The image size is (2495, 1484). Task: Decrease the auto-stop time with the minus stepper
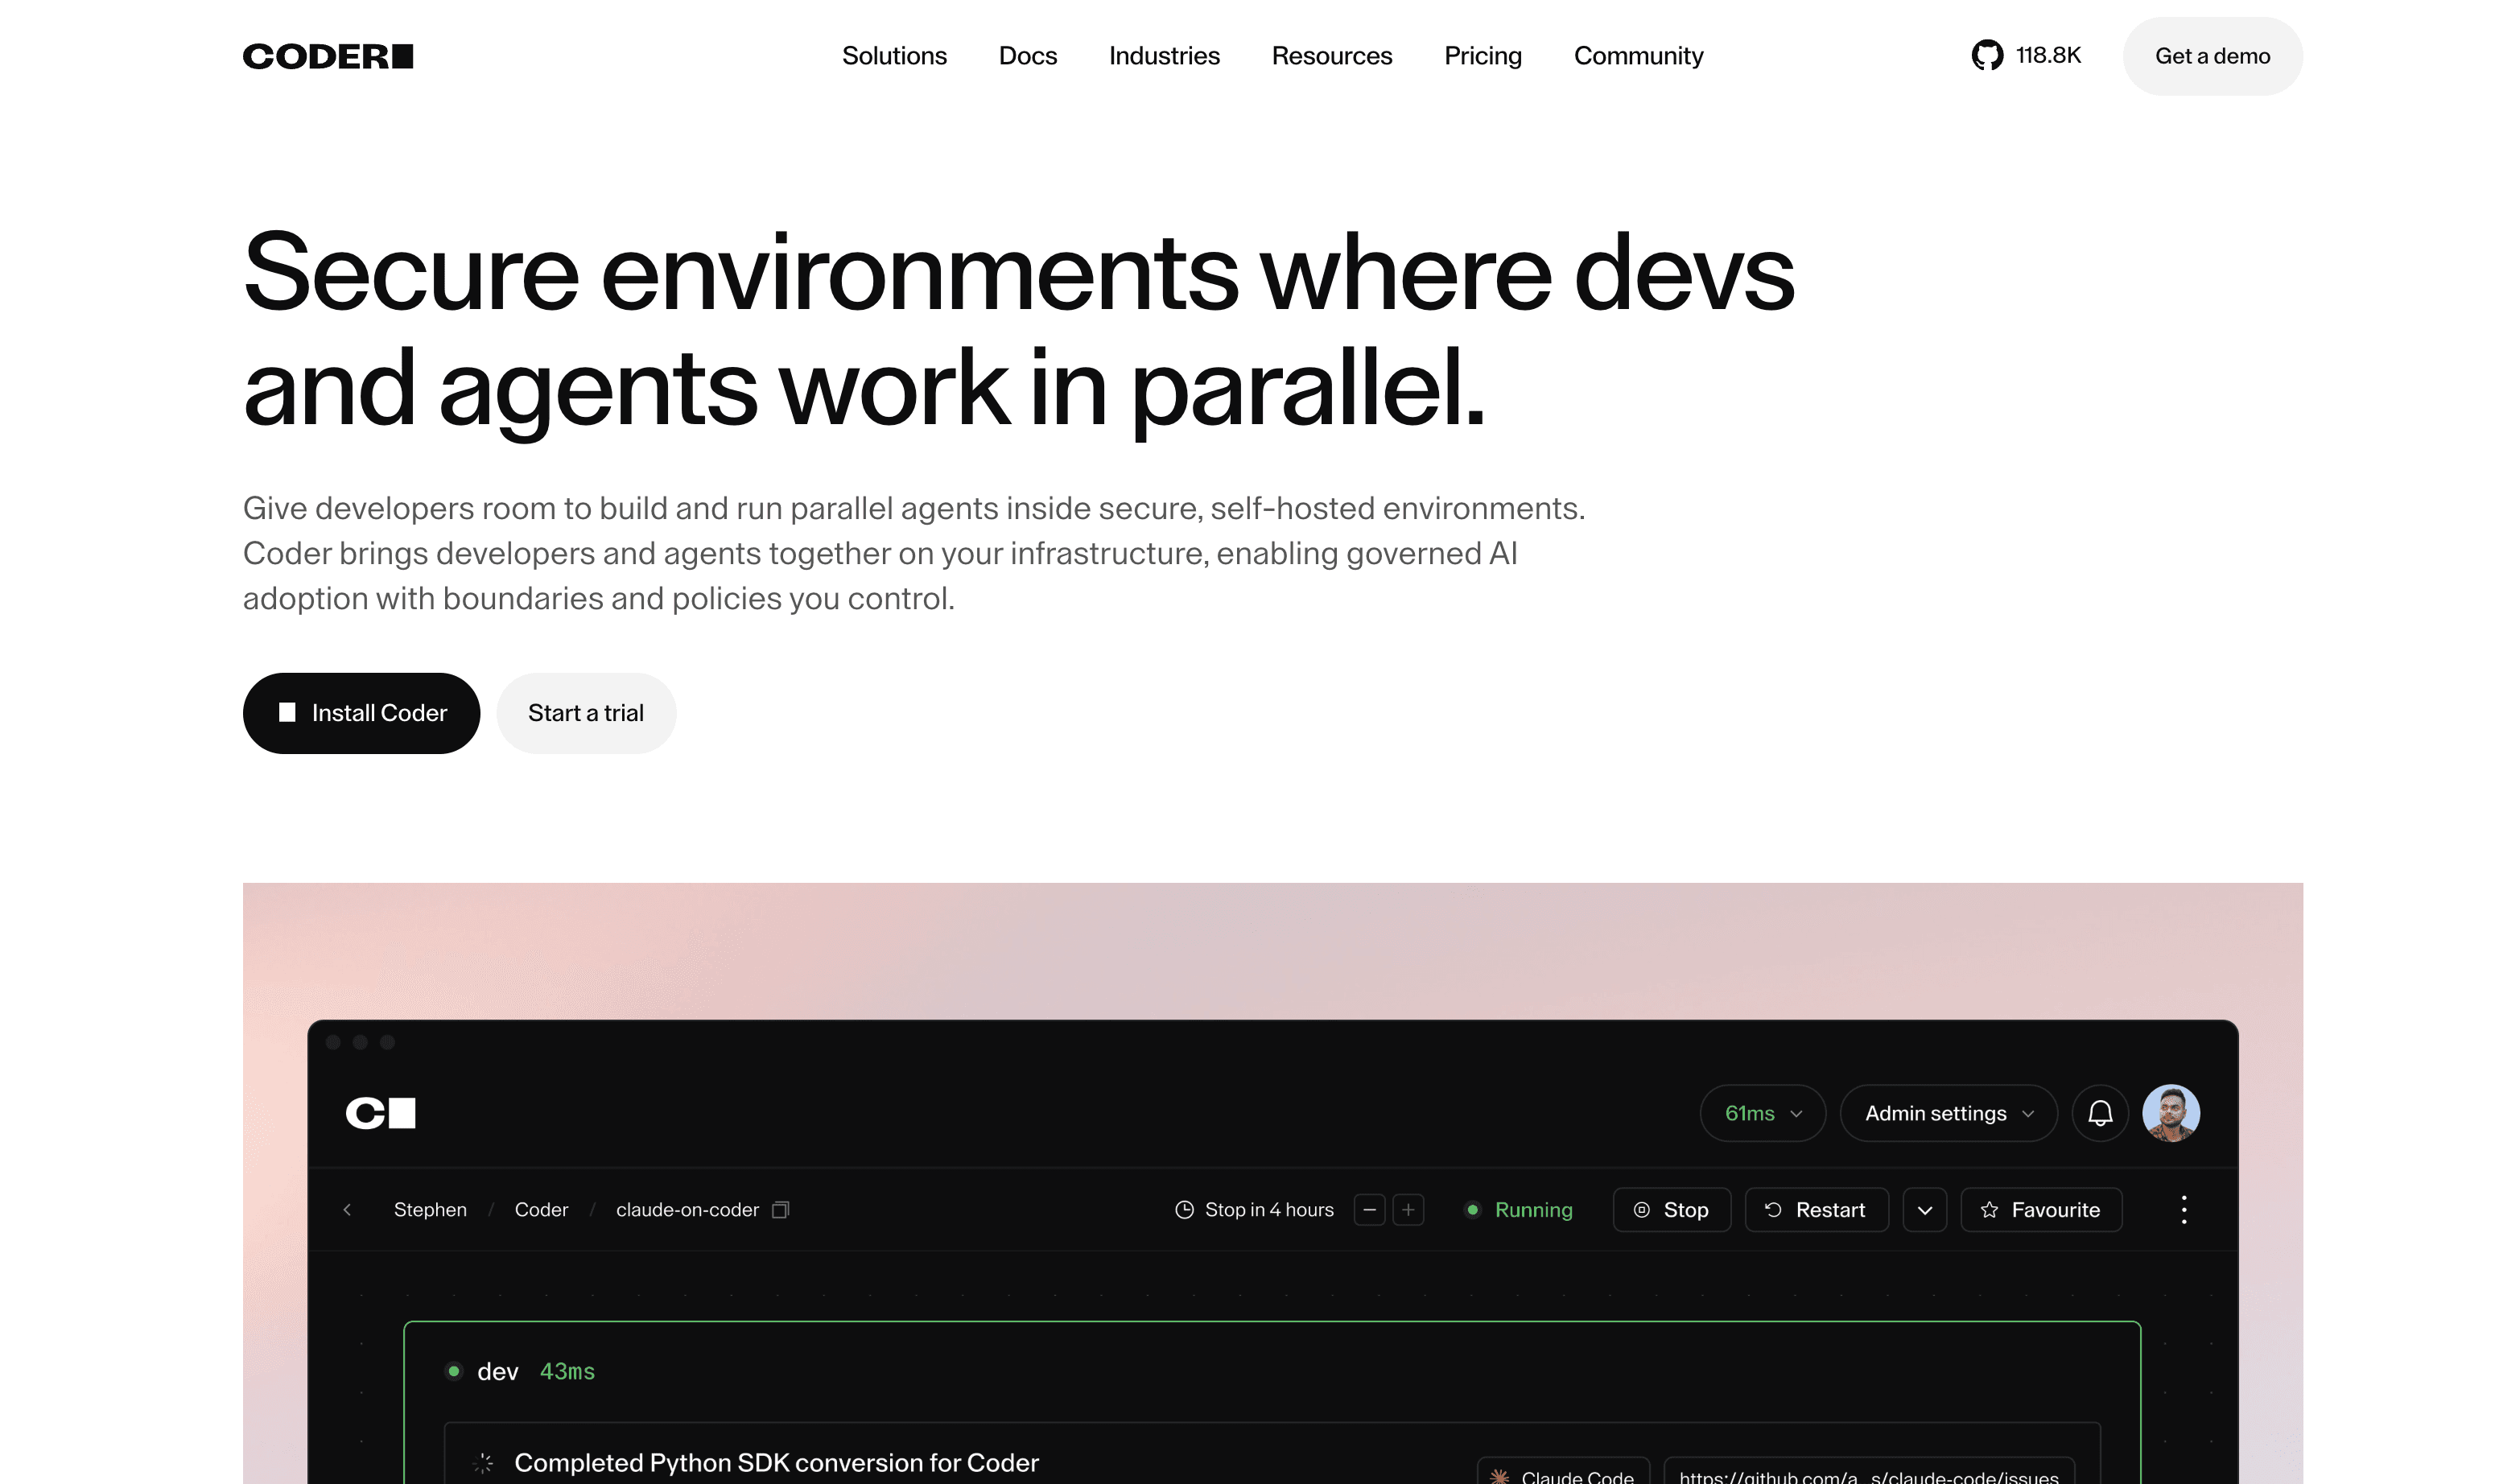(1369, 1210)
